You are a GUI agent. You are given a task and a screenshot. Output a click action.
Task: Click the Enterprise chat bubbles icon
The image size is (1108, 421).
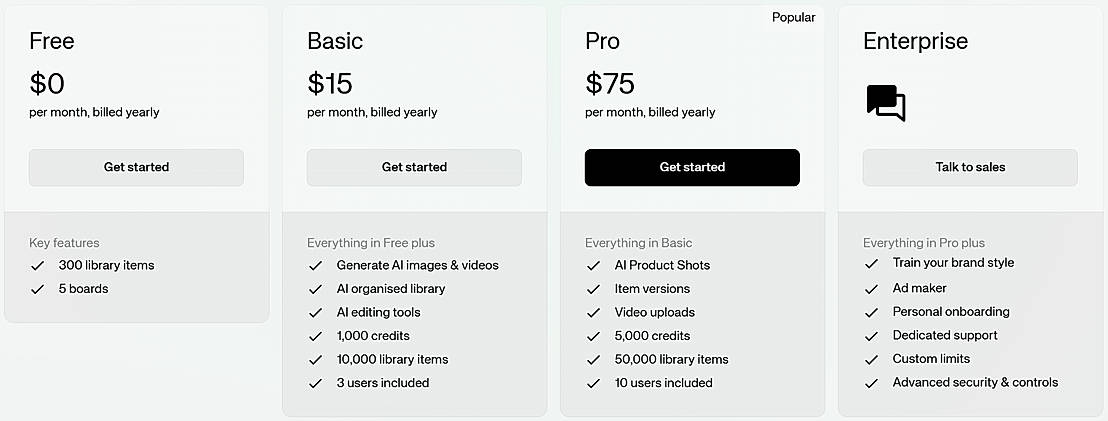(x=885, y=103)
